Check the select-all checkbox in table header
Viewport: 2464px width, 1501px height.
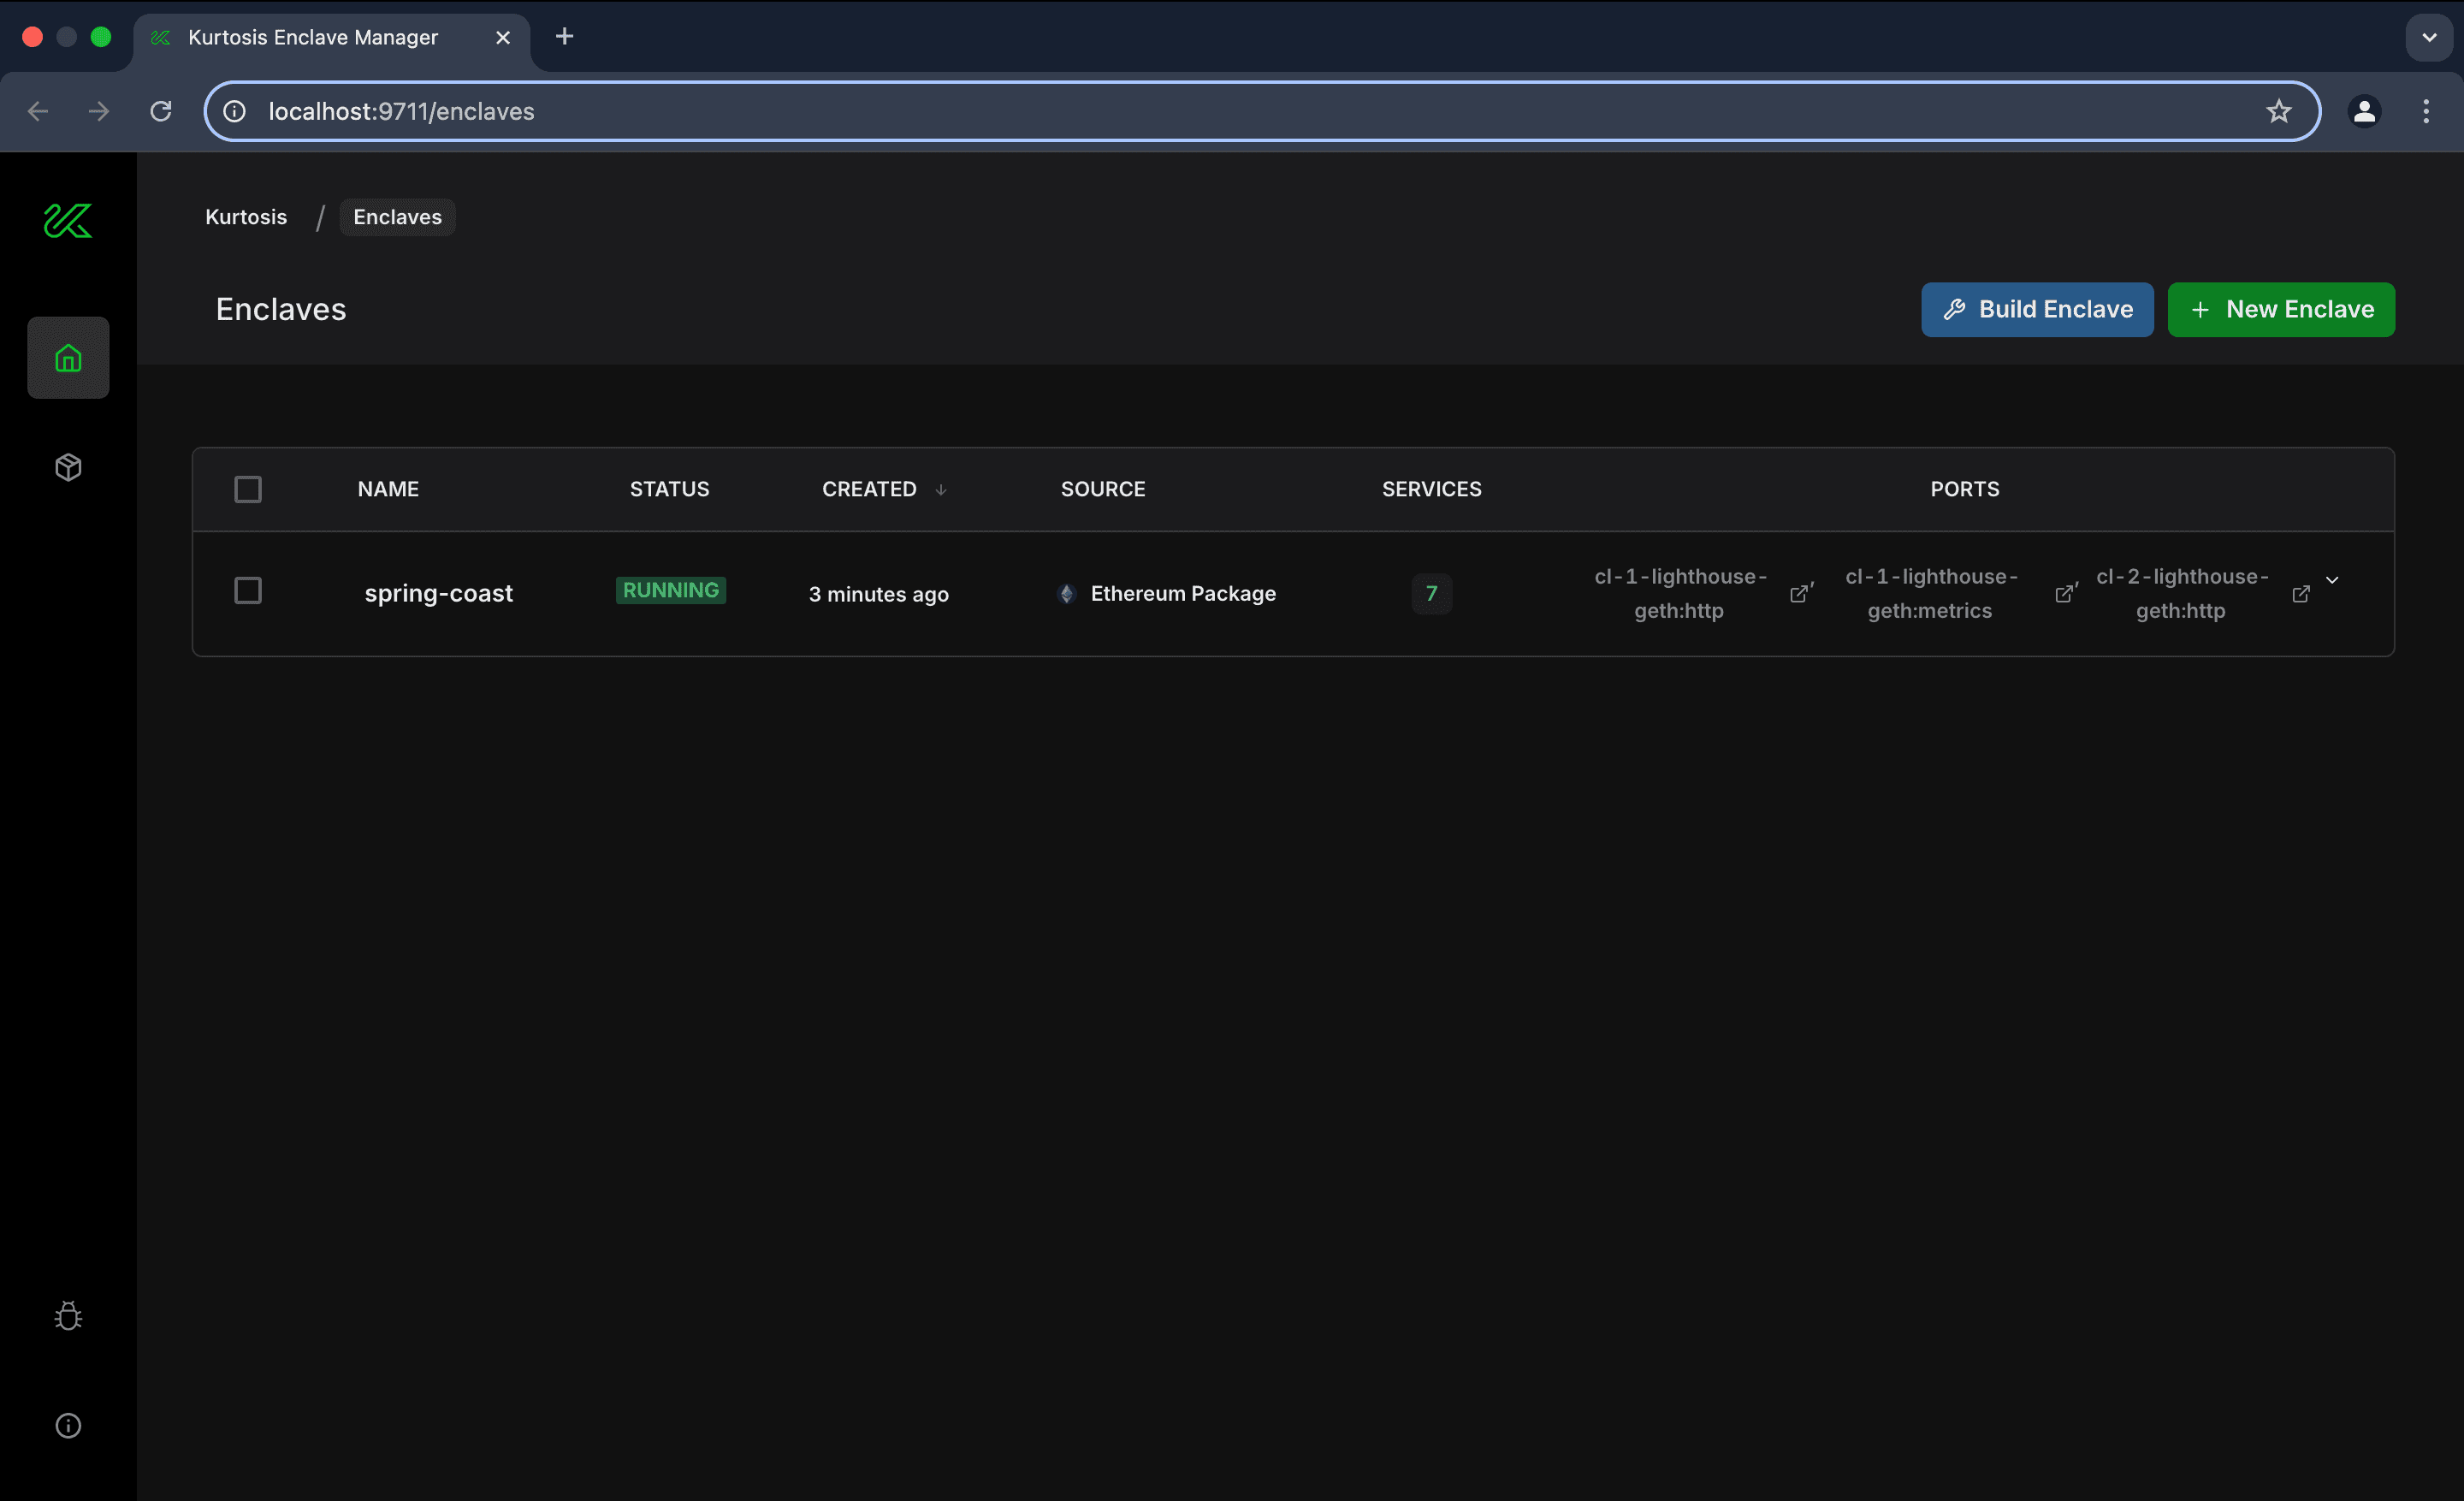247,489
